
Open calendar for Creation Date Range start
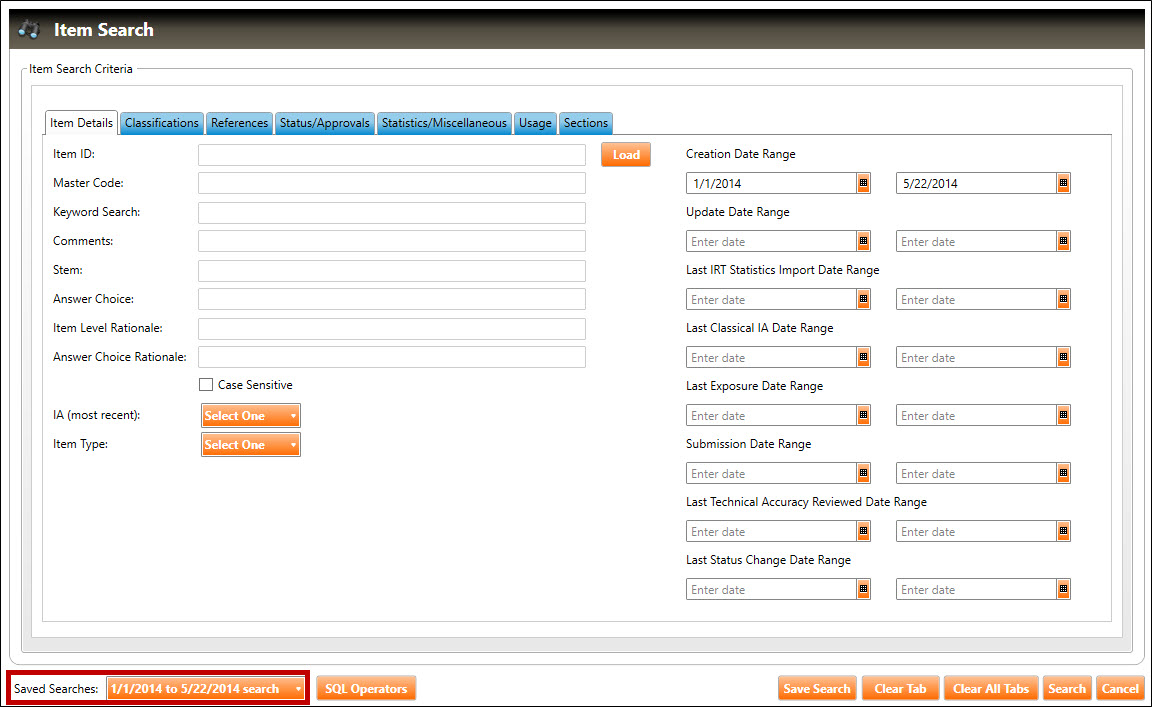(863, 183)
